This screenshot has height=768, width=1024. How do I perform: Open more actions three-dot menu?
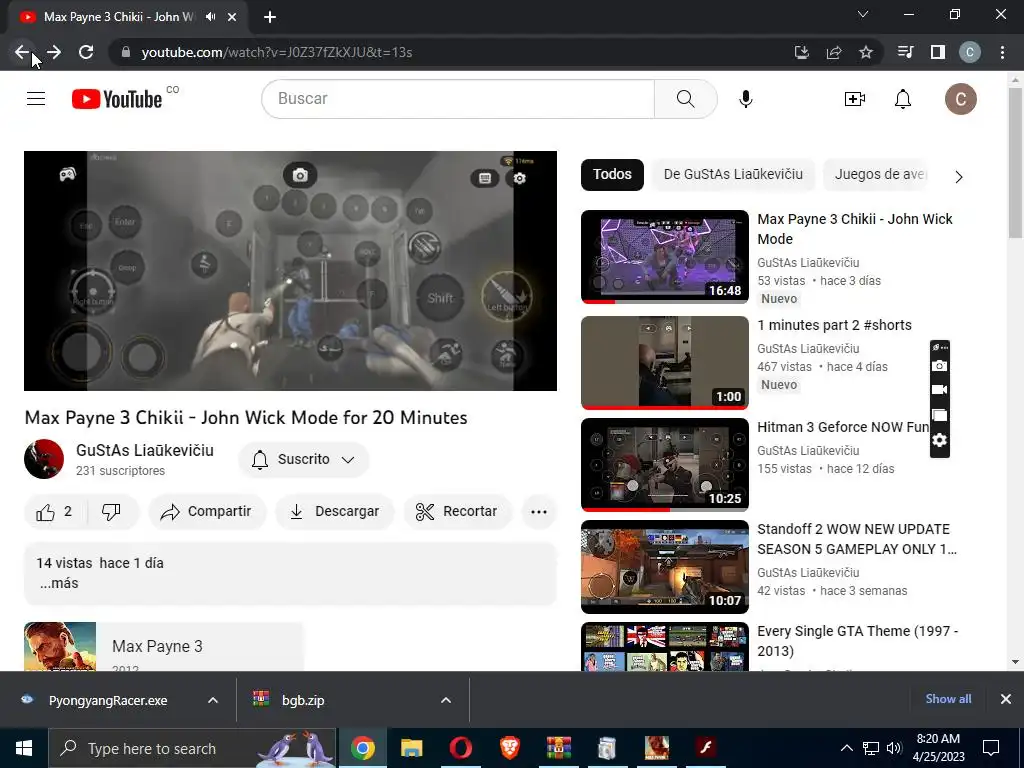click(x=539, y=512)
